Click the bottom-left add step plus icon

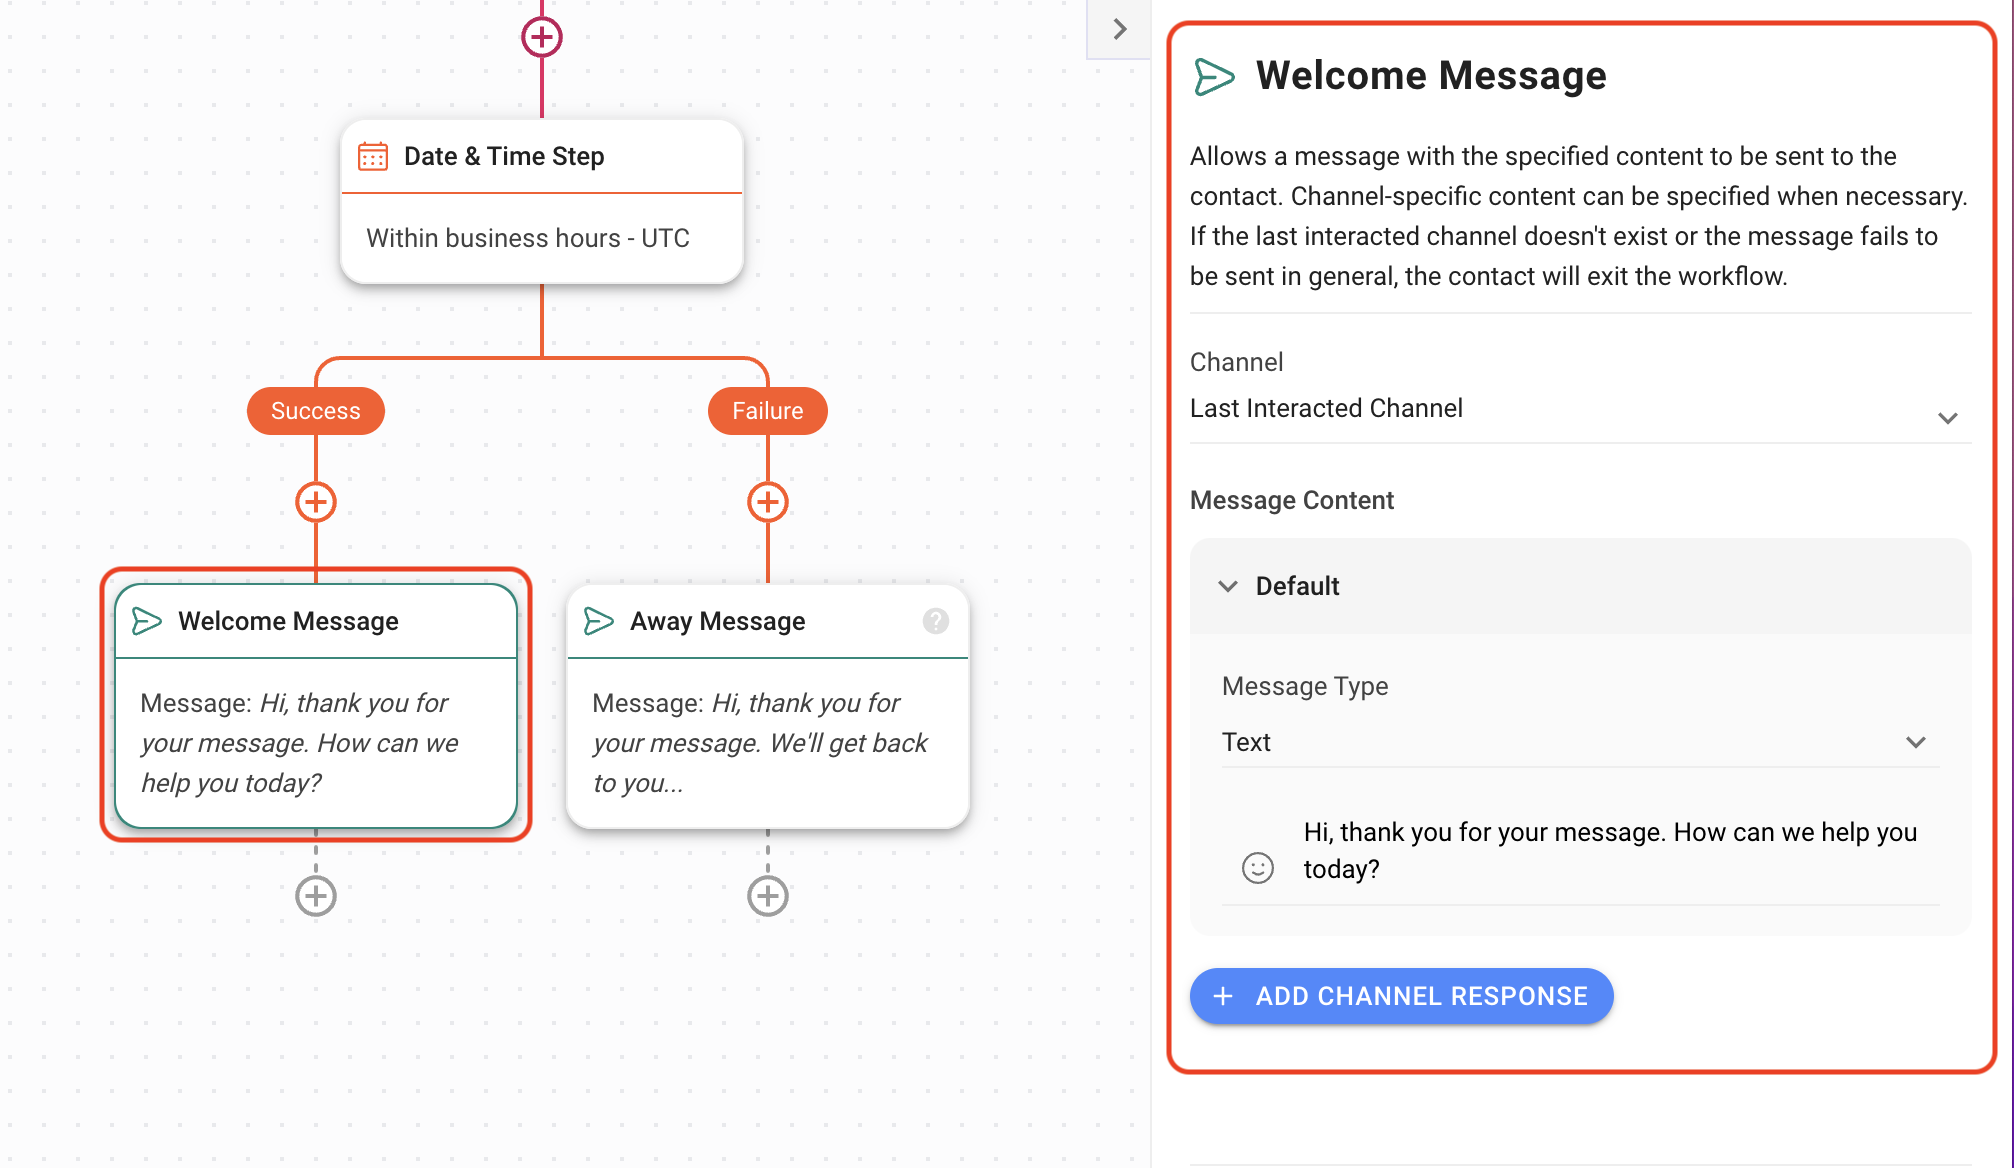(x=316, y=895)
